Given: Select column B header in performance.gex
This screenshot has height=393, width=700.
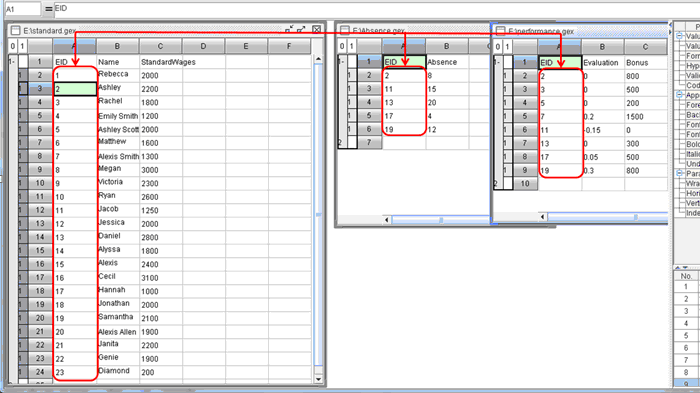Looking at the screenshot, I should (603, 47).
